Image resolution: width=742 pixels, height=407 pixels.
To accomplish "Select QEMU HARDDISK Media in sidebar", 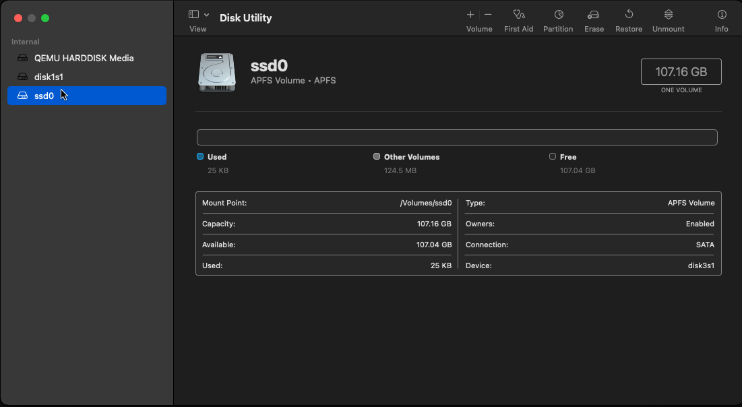I will point(87,58).
